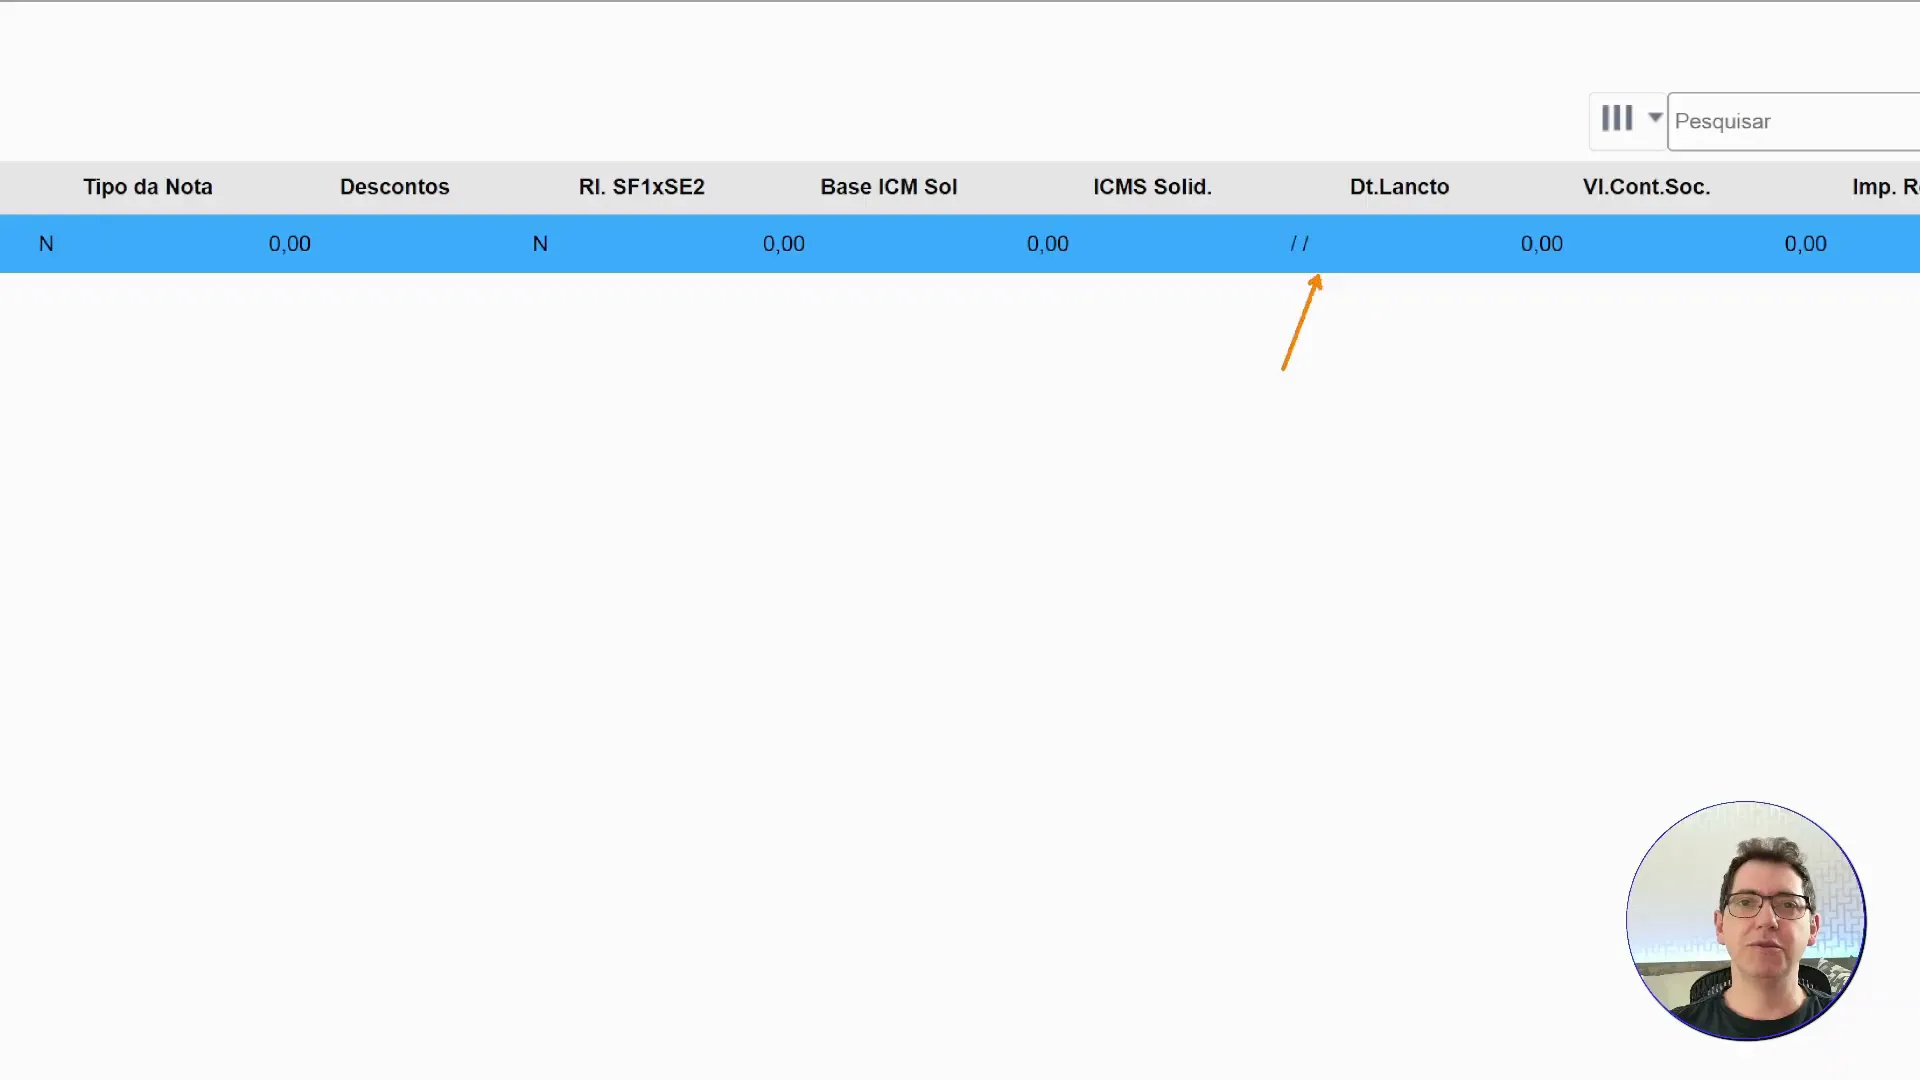Viewport: 1920px width, 1080px height.
Task: Click the Base ICM Sol header
Action: point(888,187)
